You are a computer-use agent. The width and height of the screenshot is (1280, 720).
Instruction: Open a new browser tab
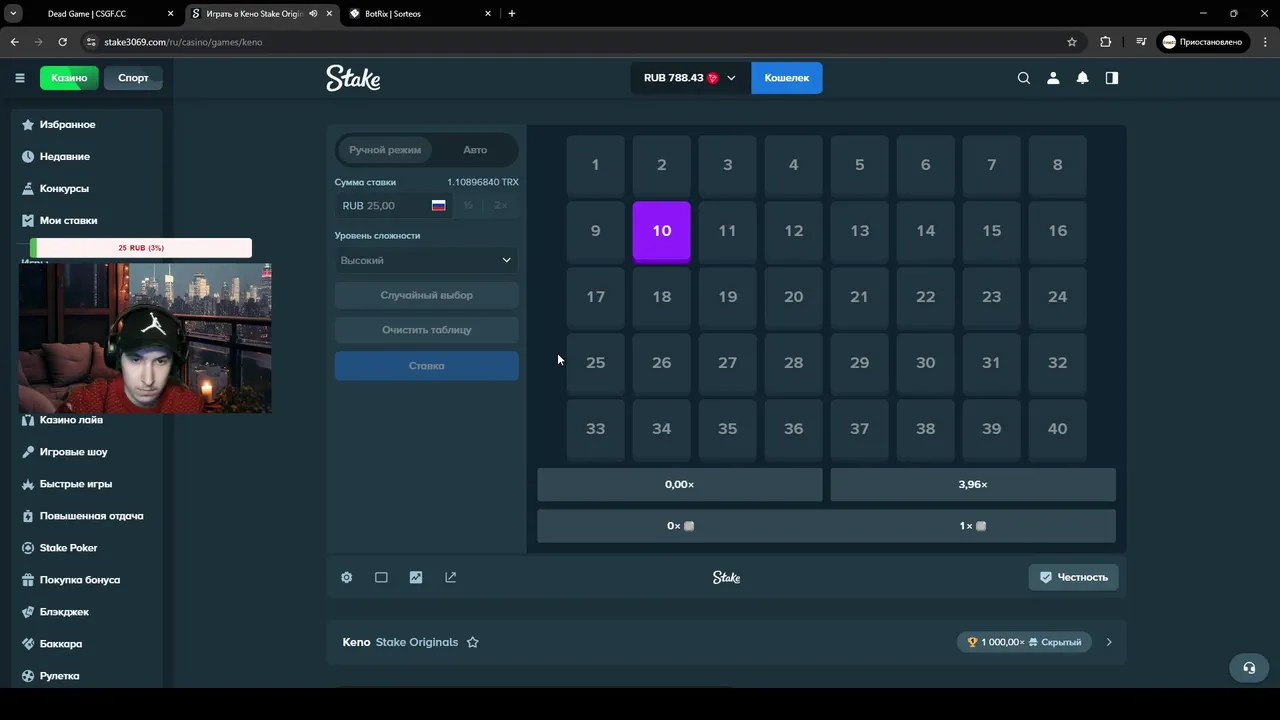[x=512, y=14]
